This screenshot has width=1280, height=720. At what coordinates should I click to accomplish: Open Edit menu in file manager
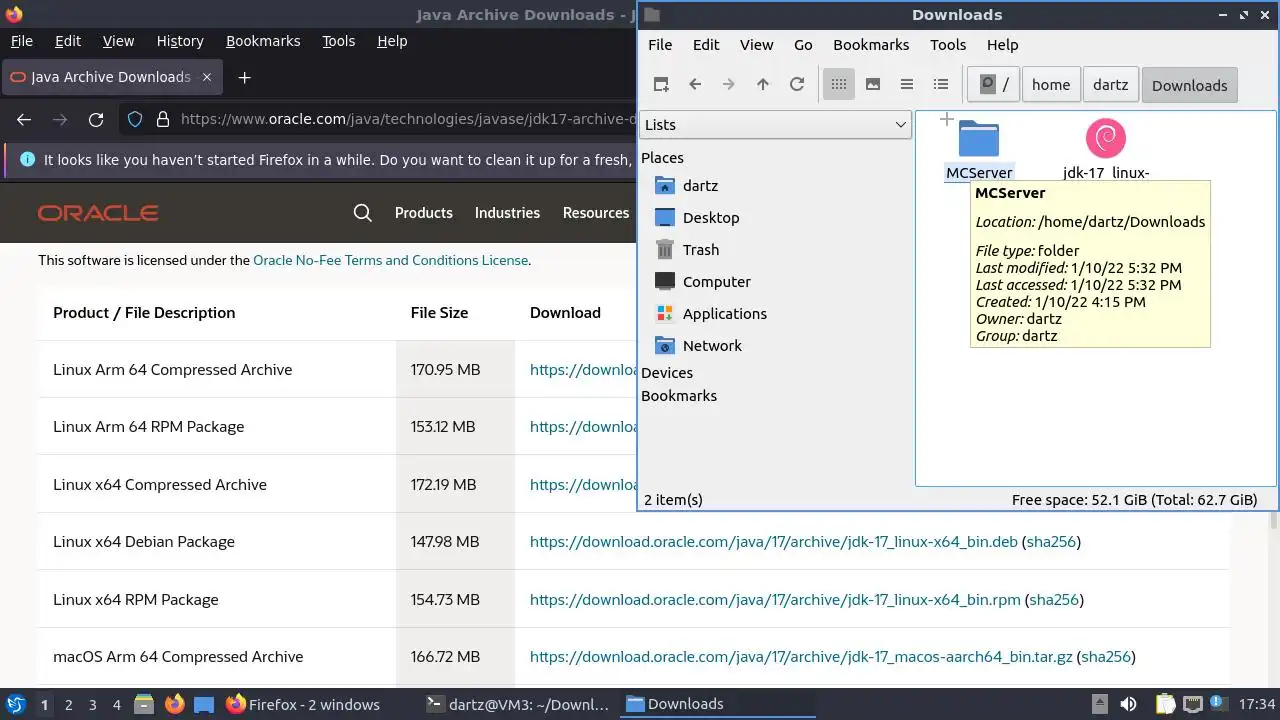point(706,44)
